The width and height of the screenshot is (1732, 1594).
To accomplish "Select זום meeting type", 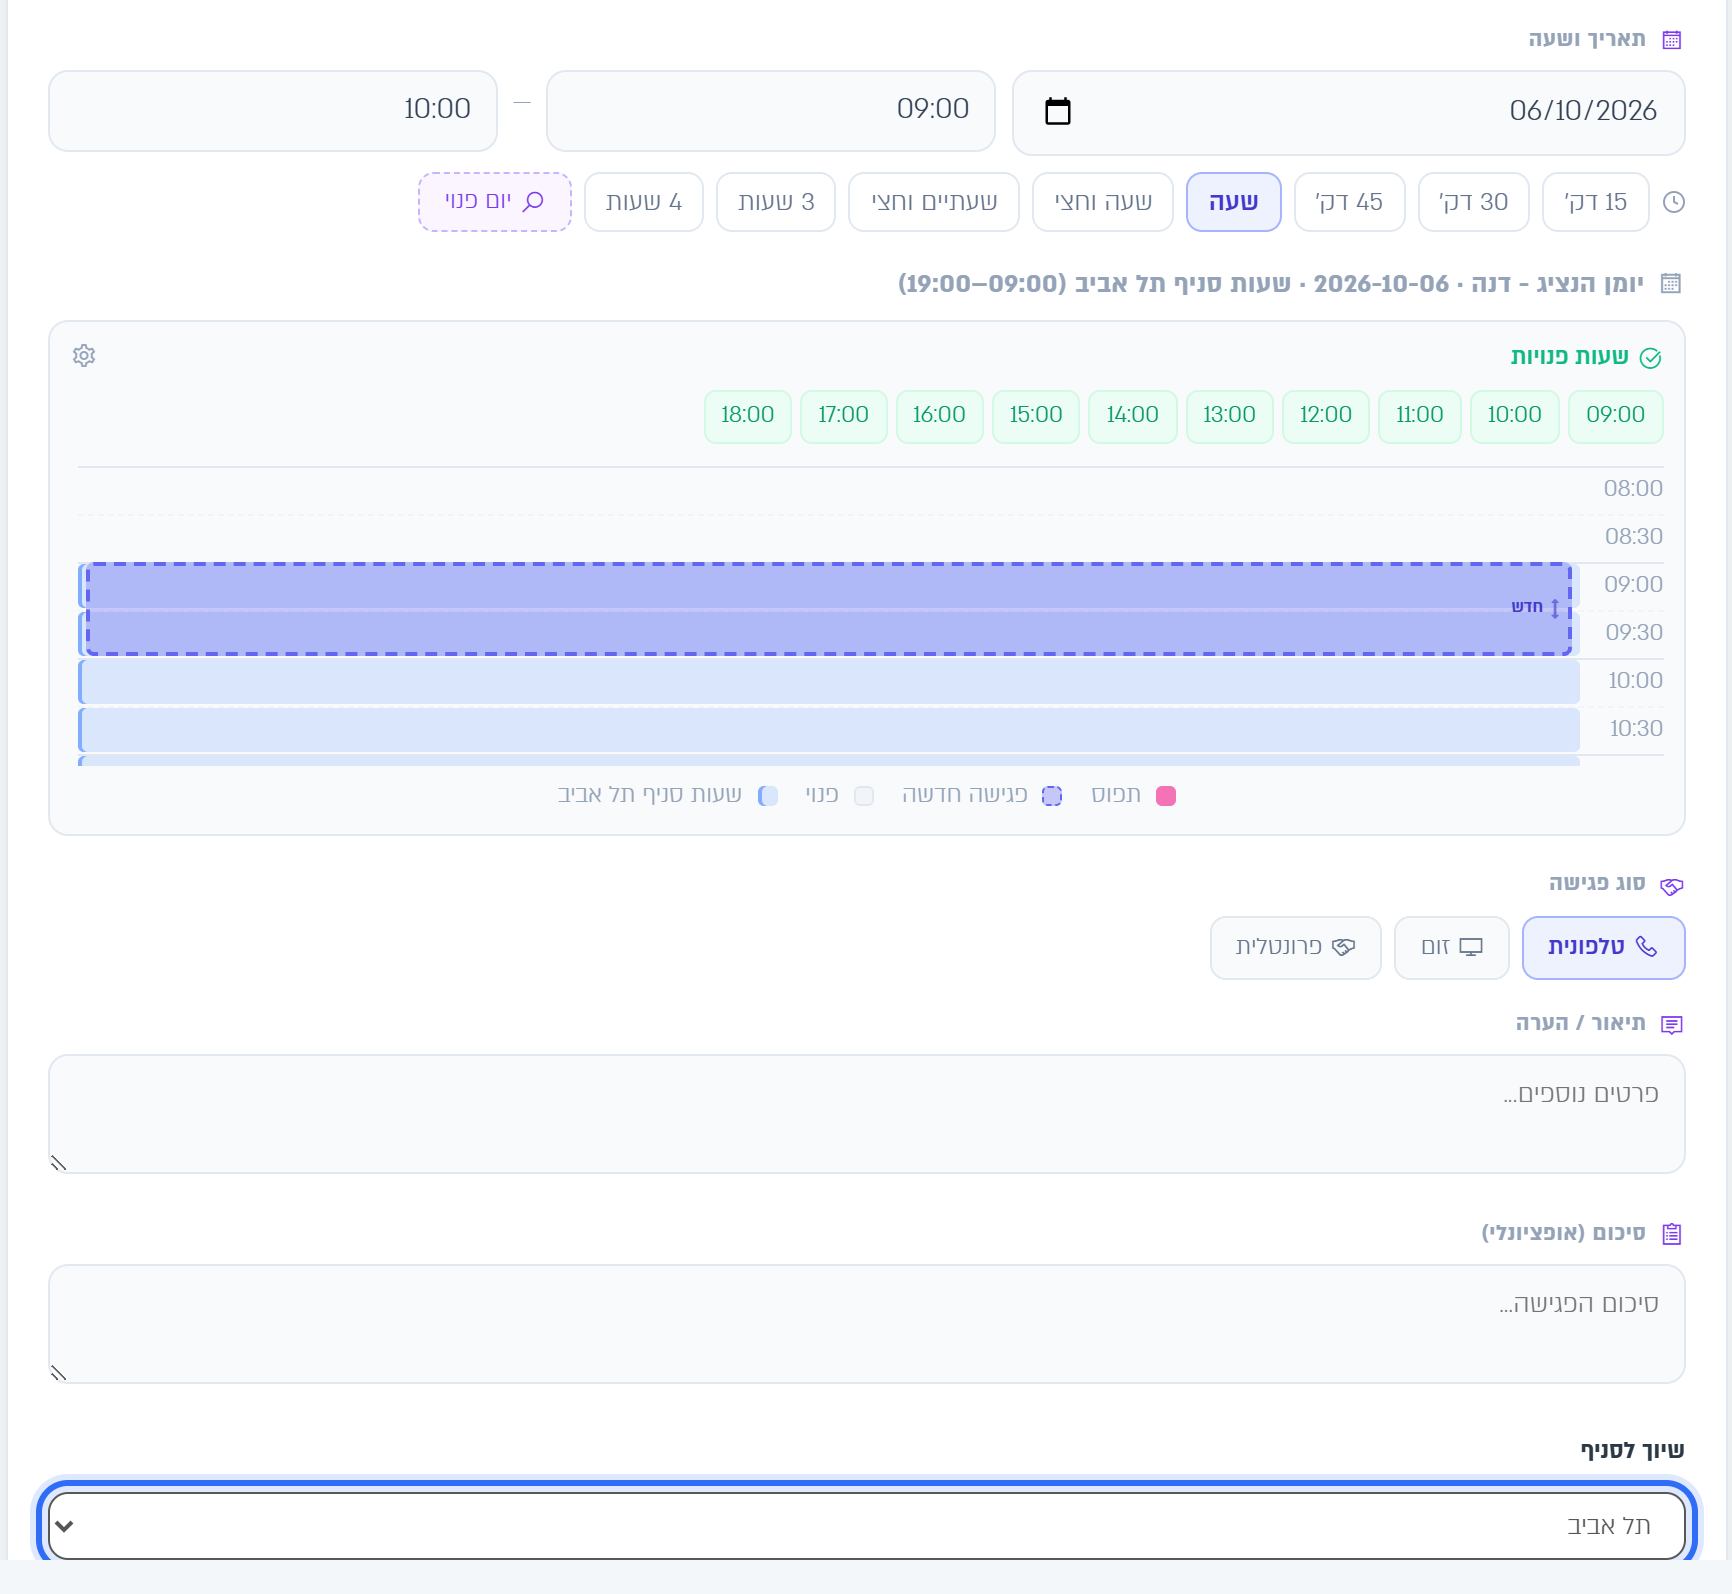I will pyautogui.click(x=1452, y=948).
